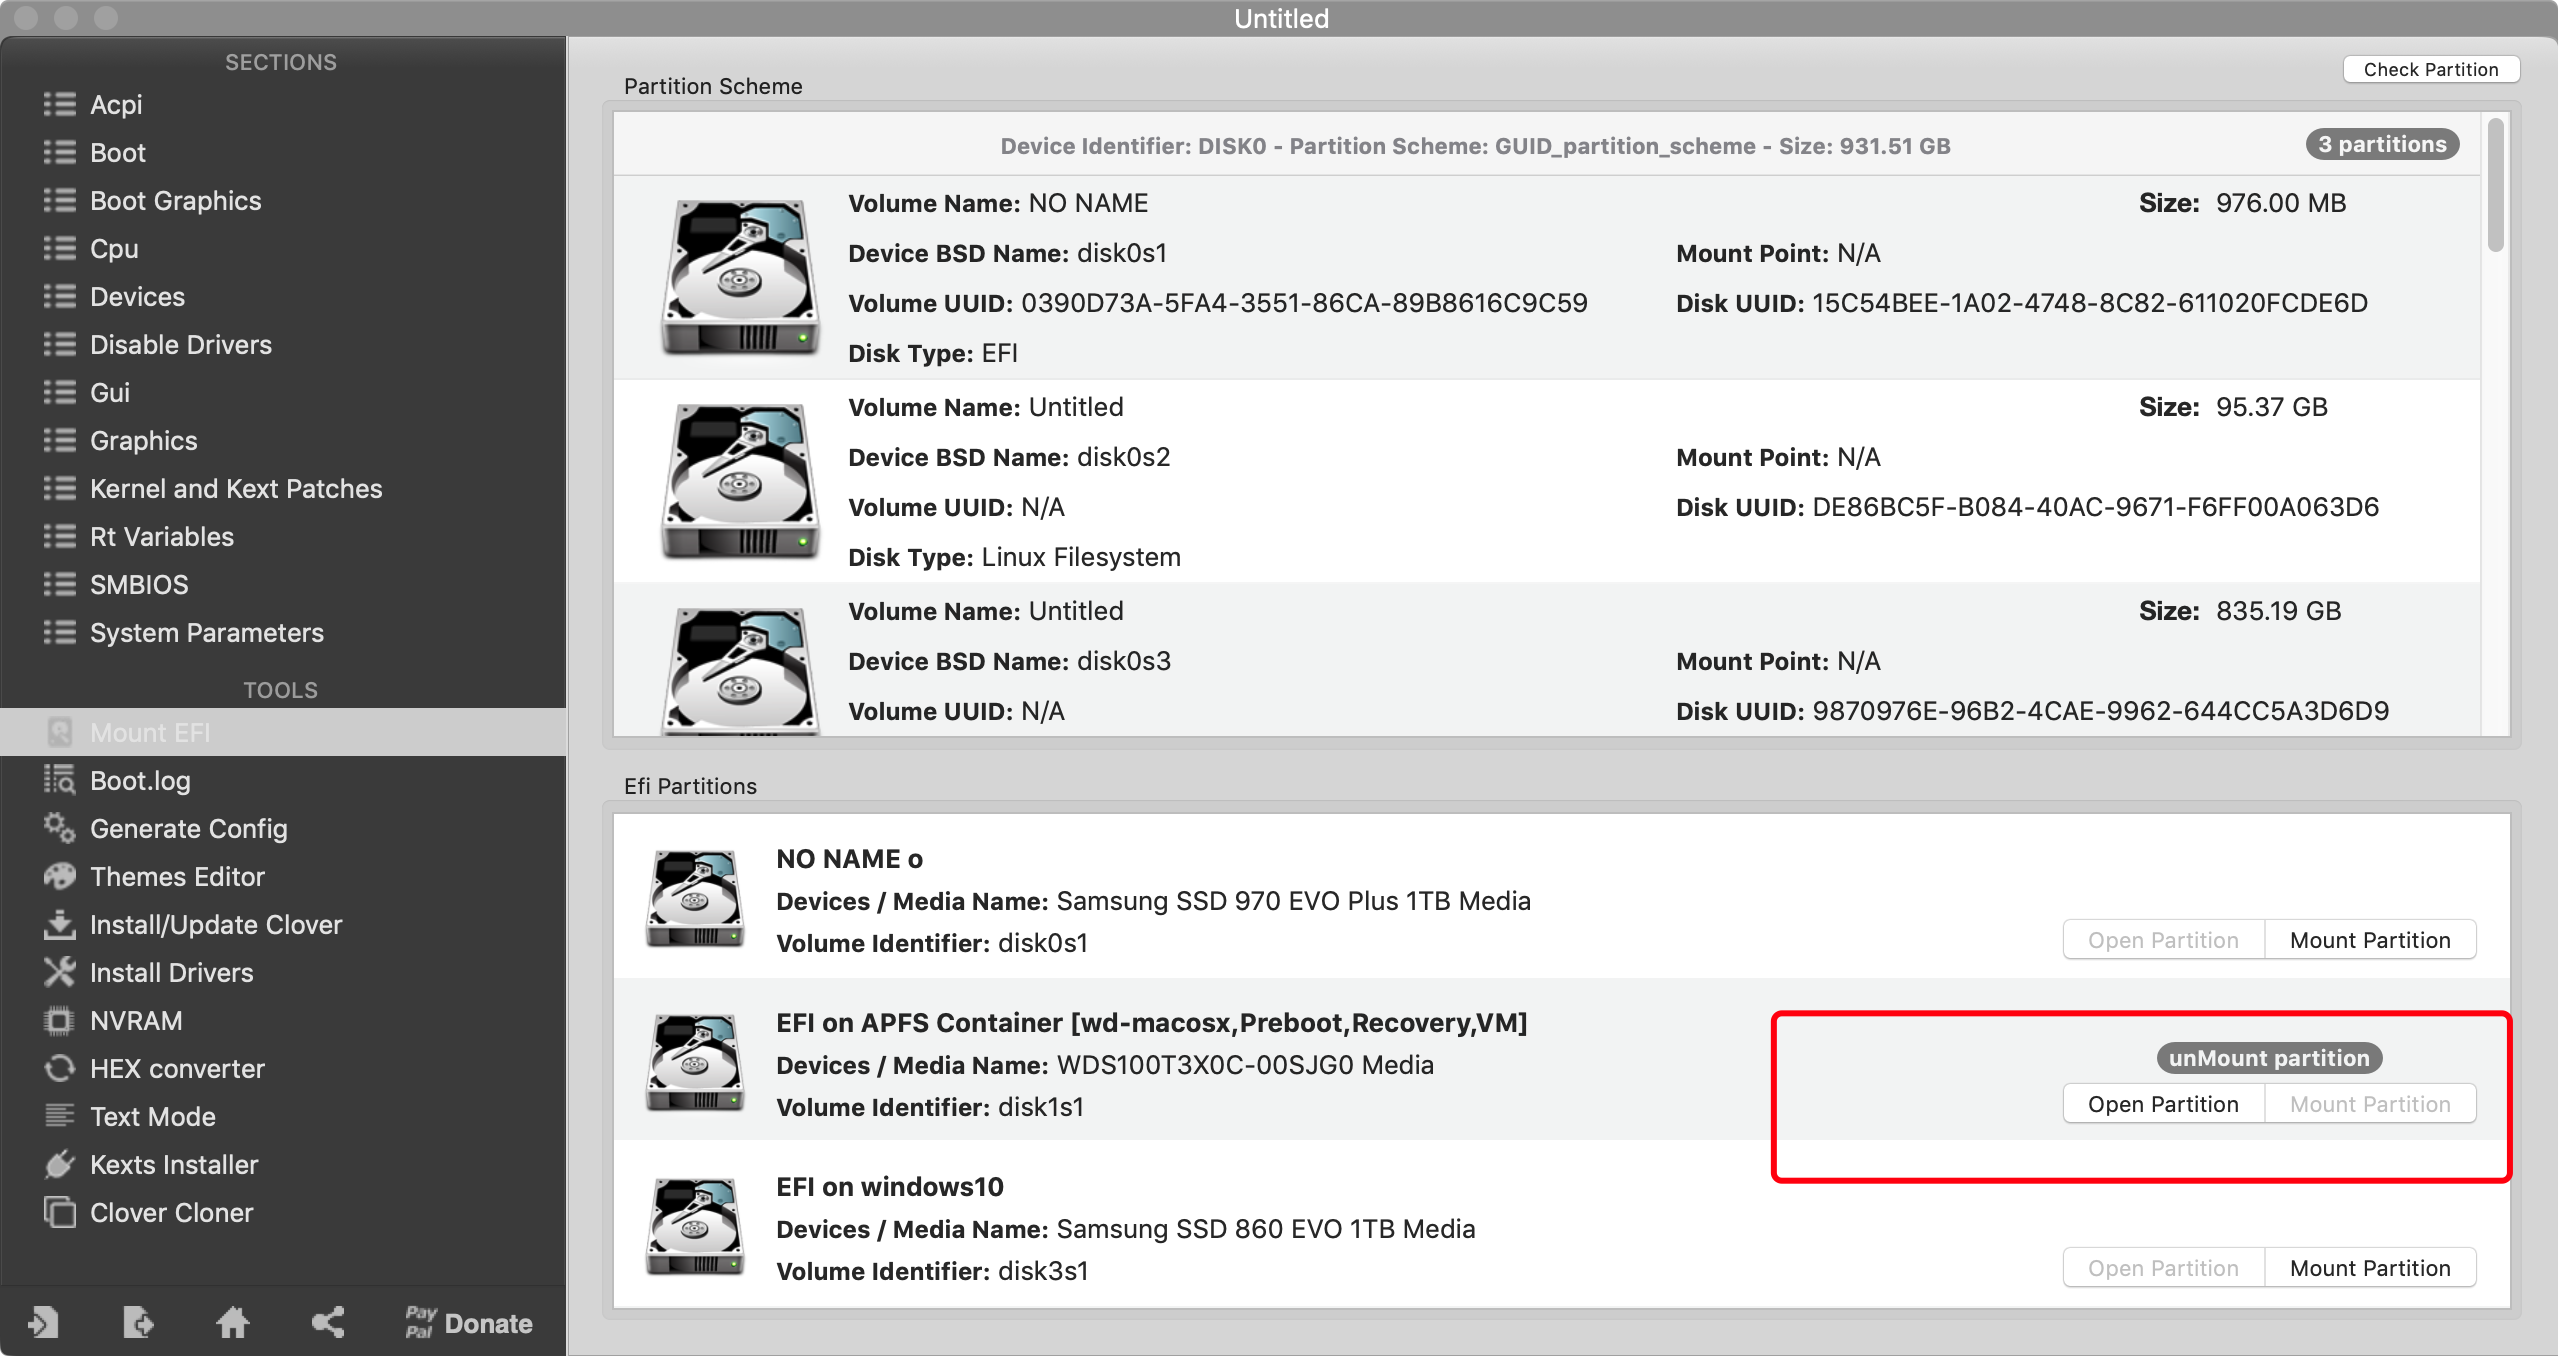Click the Check Partition button
The width and height of the screenshot is (2558, 1356).
(2430, 69)
